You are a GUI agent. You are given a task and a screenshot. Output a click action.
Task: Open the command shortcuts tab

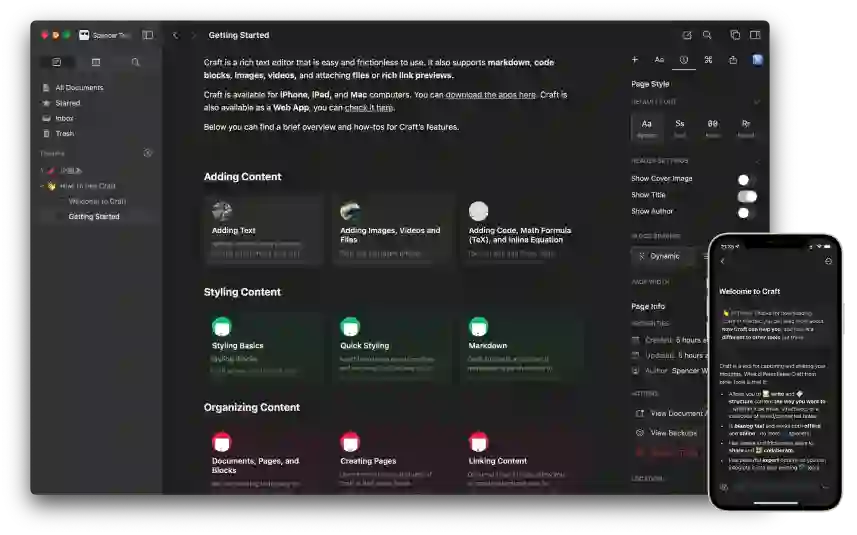708,60
